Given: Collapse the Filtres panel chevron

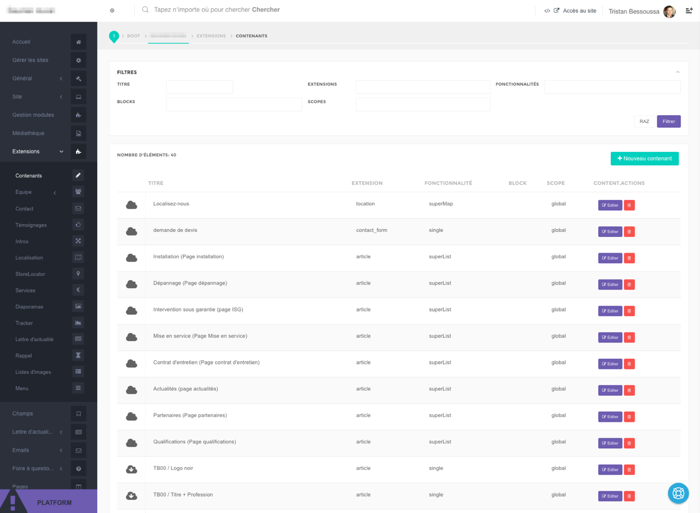Looking at the screenshot, I should (x=677, y=72).
